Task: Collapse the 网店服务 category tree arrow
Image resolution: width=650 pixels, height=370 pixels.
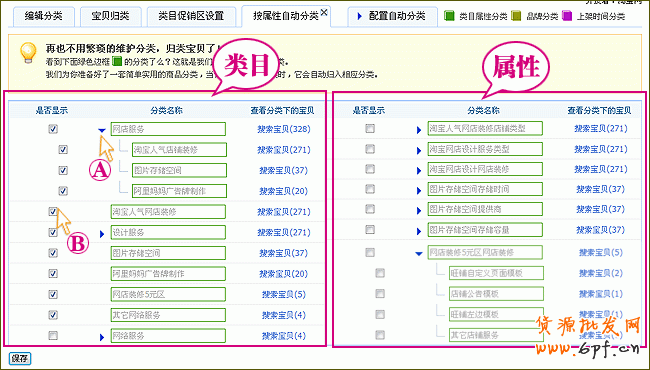Action: pyautogui.click(x=102, y=130)
